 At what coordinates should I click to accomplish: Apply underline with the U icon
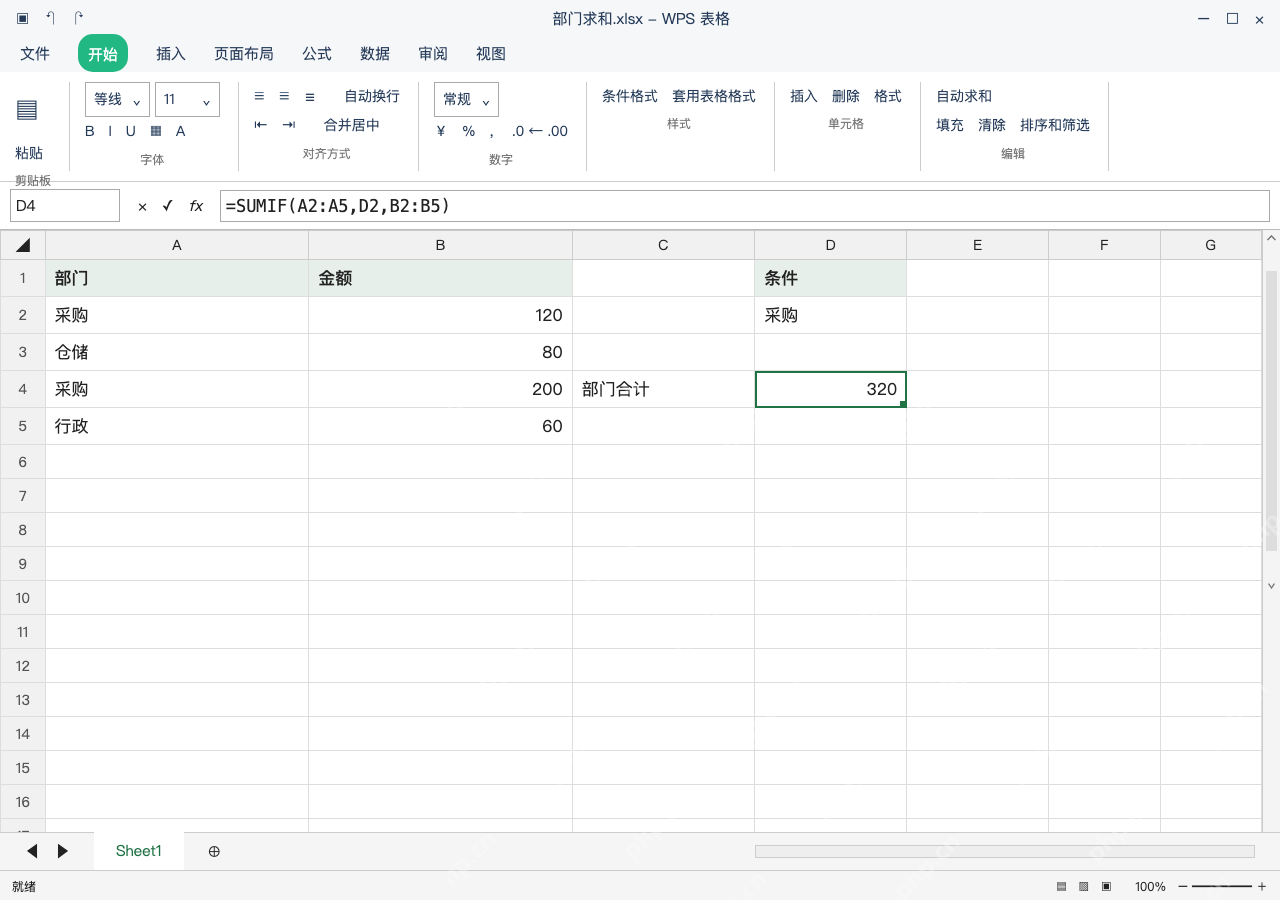tap(131, 131)
